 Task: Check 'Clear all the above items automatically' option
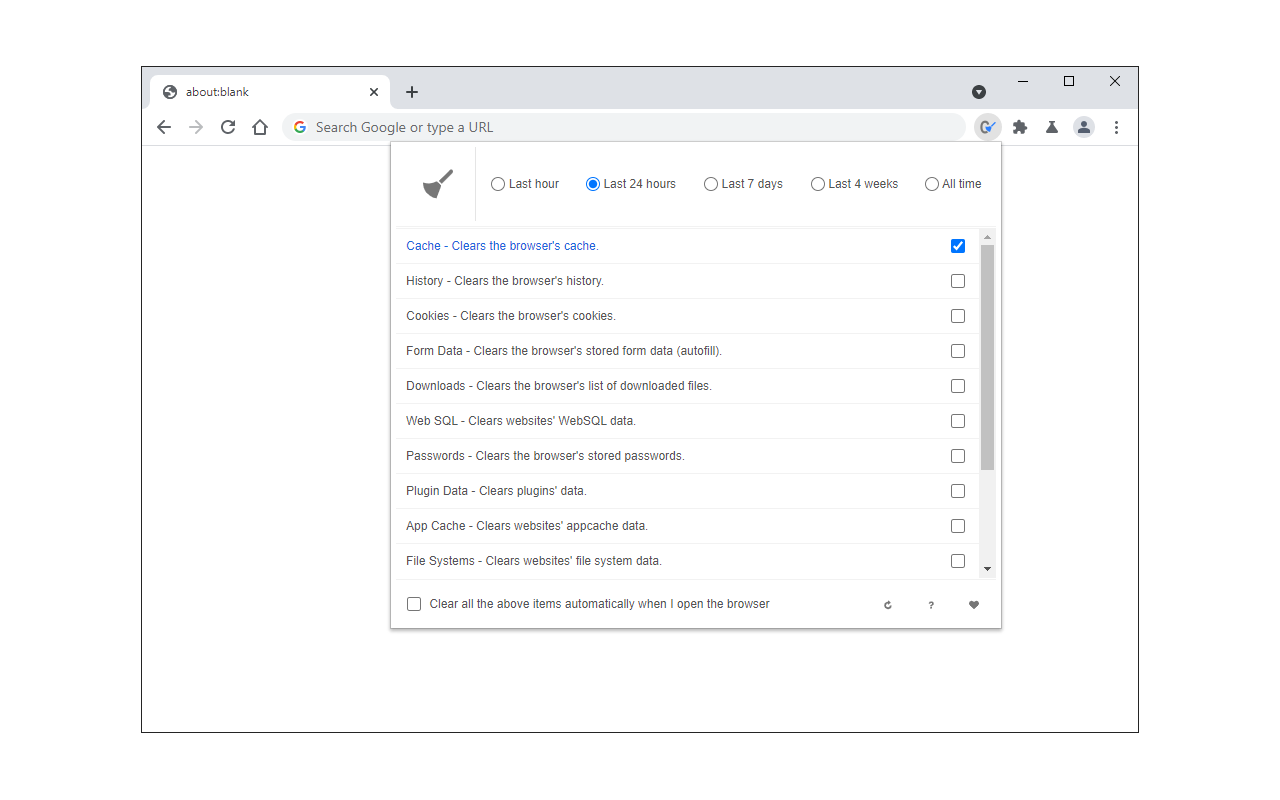pos(414,604)
